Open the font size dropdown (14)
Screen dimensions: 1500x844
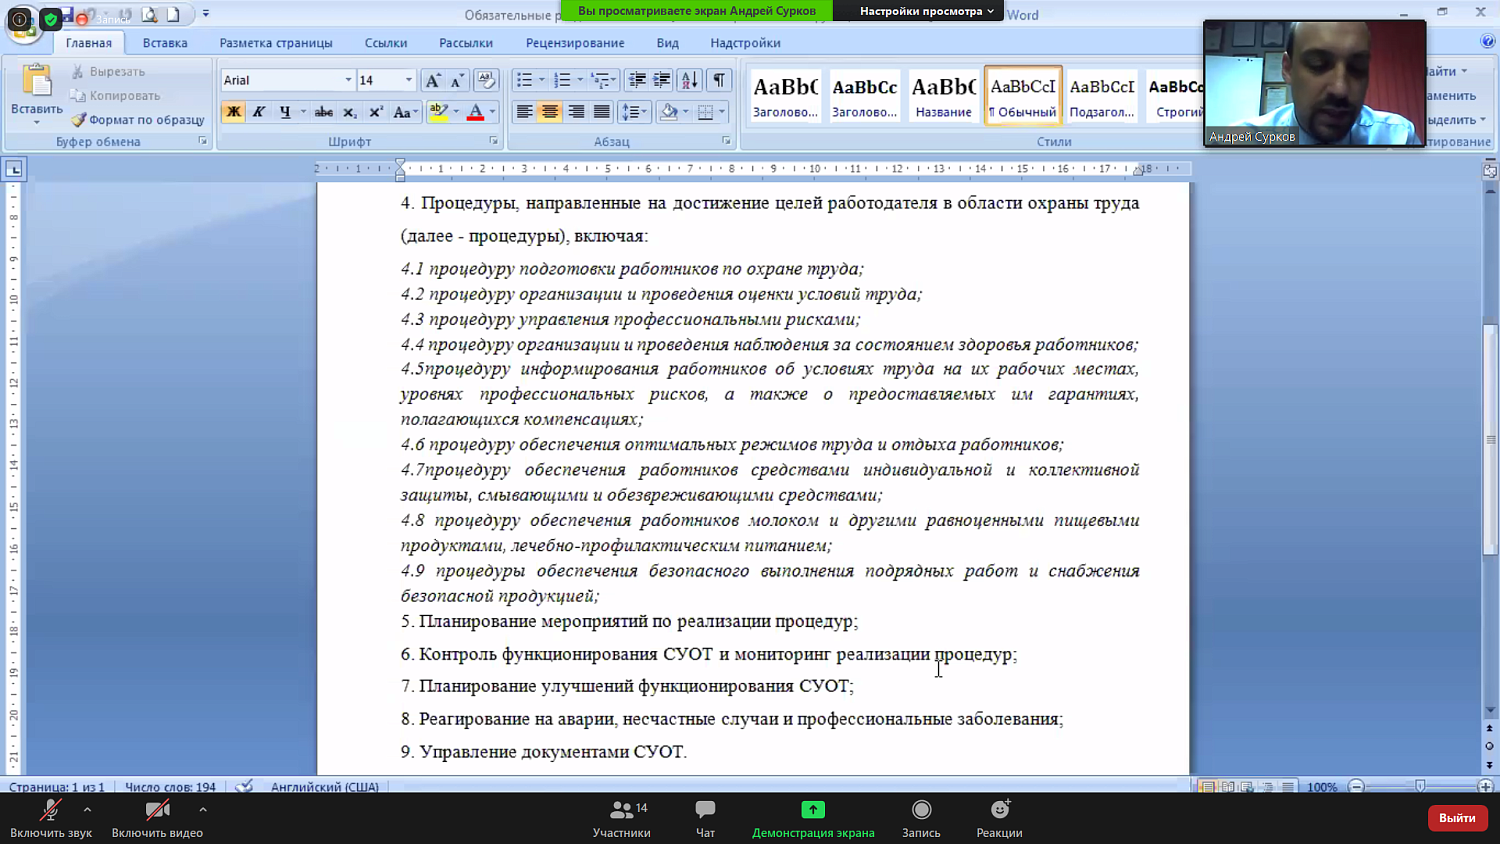pyautogui.click(x=408, y=80)
